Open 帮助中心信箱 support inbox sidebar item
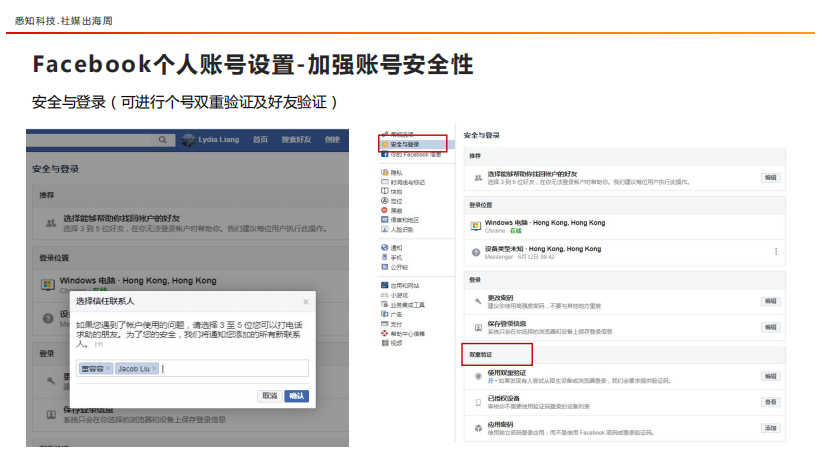 (x=403, y=334)
